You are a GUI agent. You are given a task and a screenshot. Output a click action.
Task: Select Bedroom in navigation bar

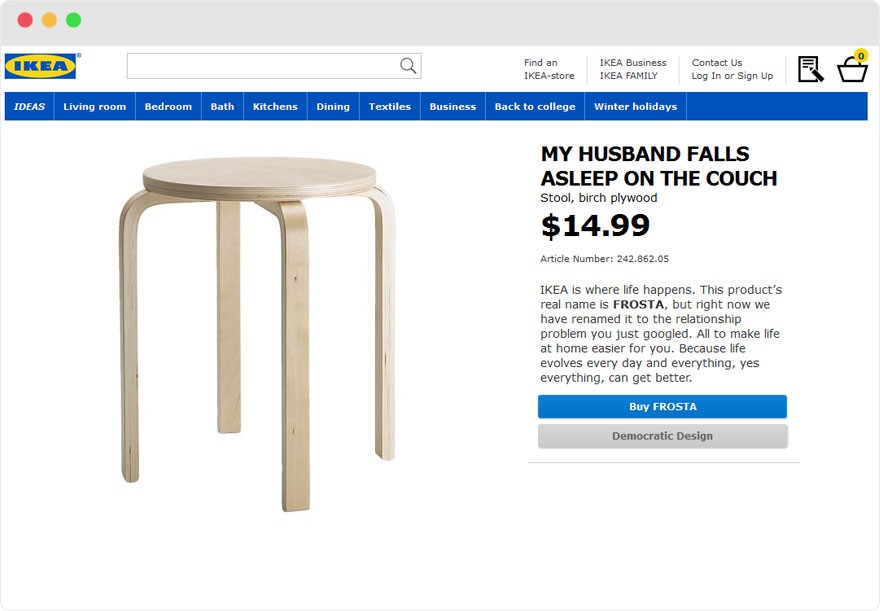[x=168, y=107]
